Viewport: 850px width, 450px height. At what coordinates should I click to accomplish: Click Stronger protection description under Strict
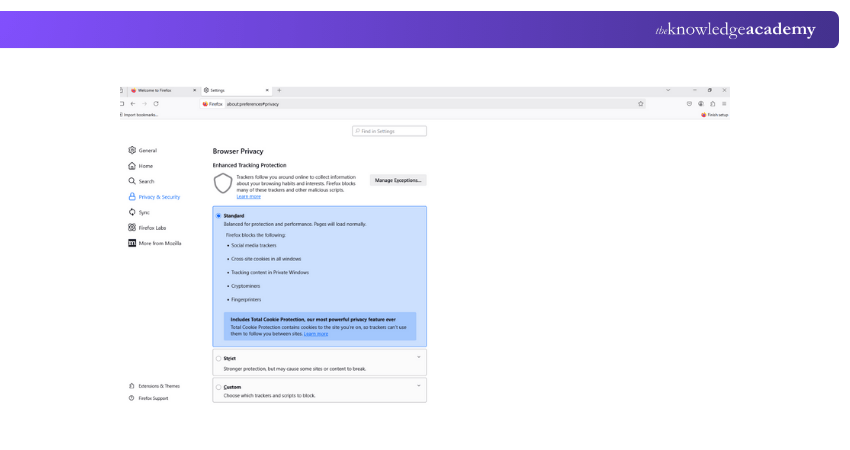(x=295, y=369)
